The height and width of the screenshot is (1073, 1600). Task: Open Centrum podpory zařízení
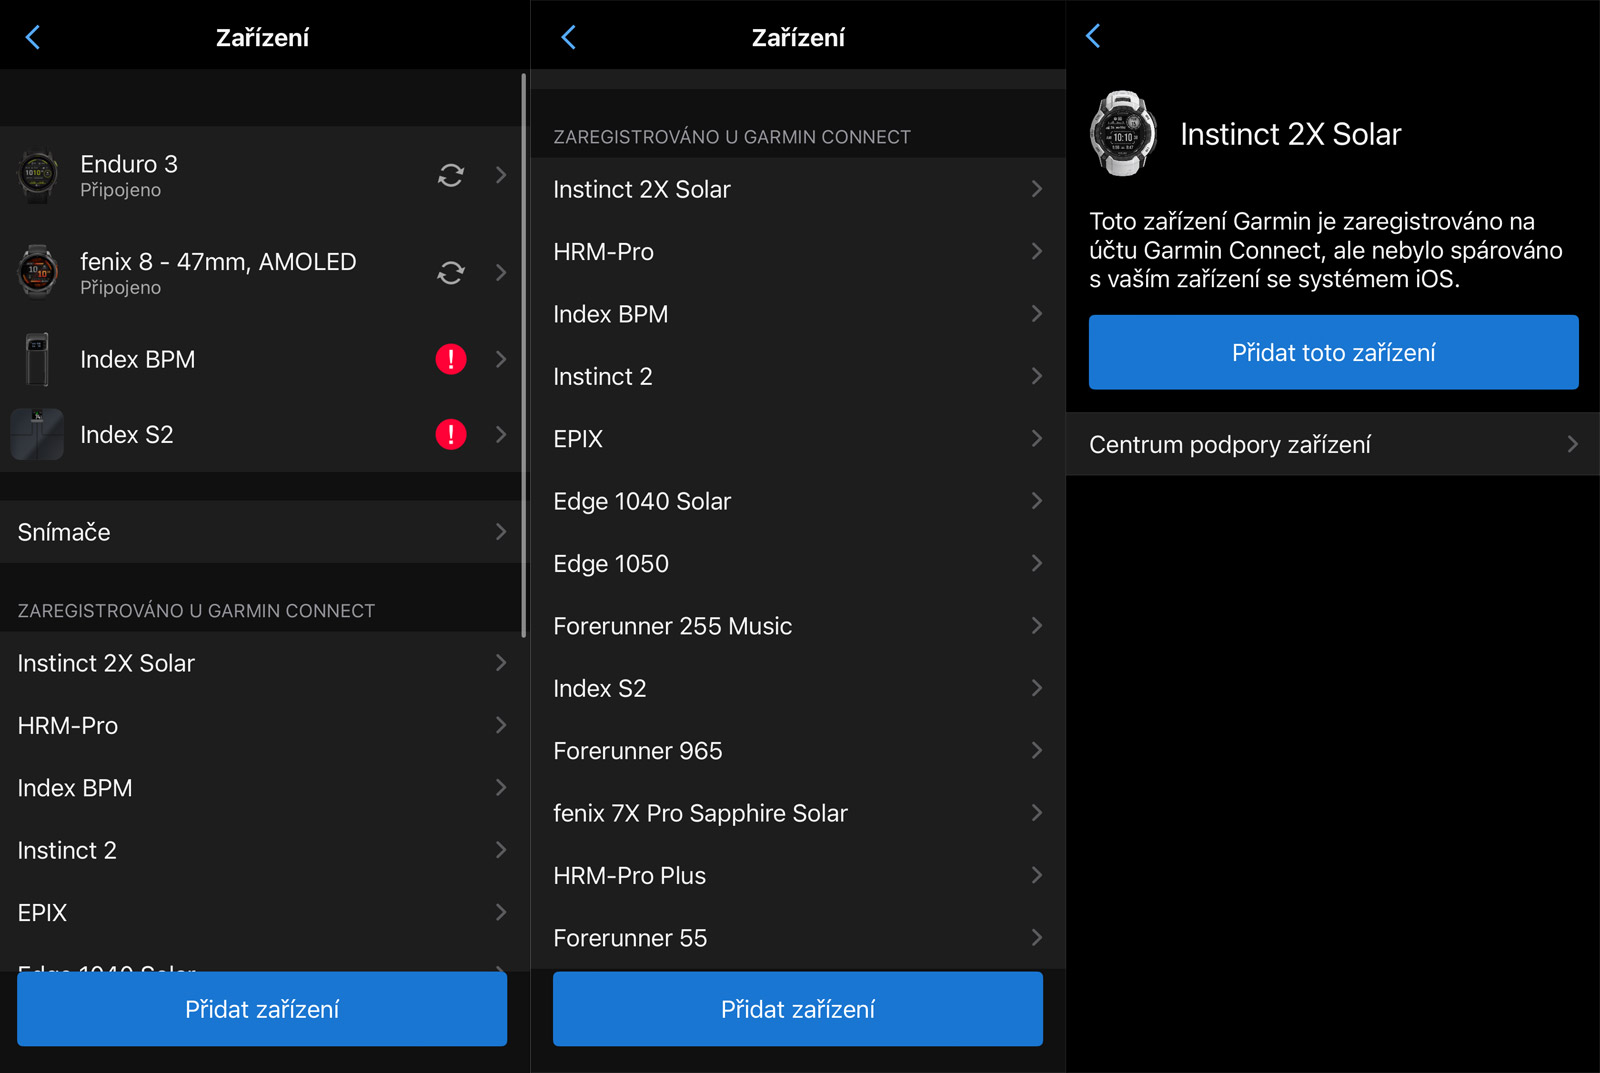click(1333, 444)
